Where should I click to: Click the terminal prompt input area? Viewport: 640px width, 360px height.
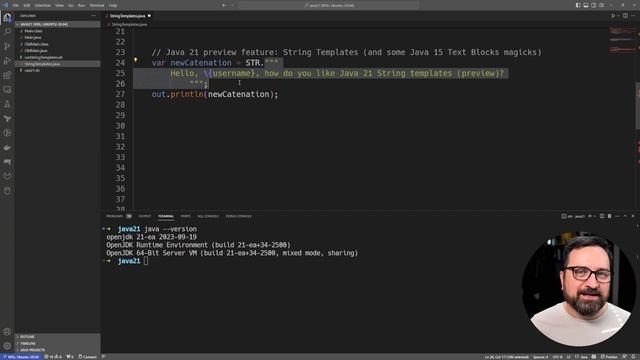146,261
